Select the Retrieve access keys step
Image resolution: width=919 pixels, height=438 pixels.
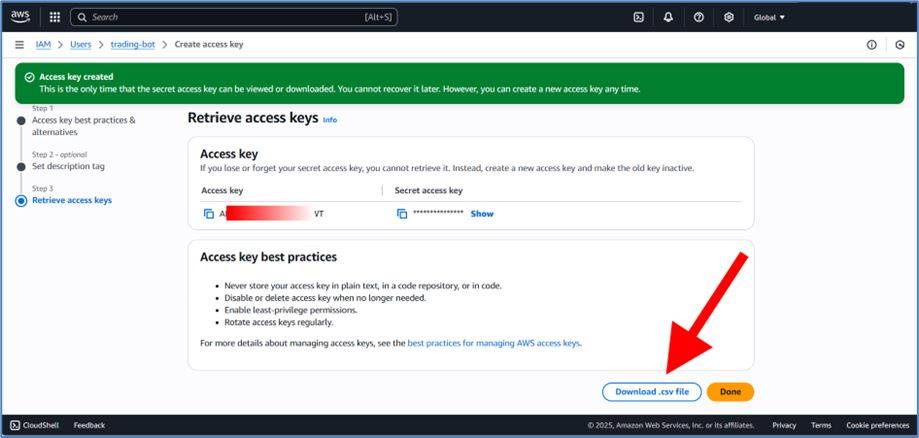point(72,200)
